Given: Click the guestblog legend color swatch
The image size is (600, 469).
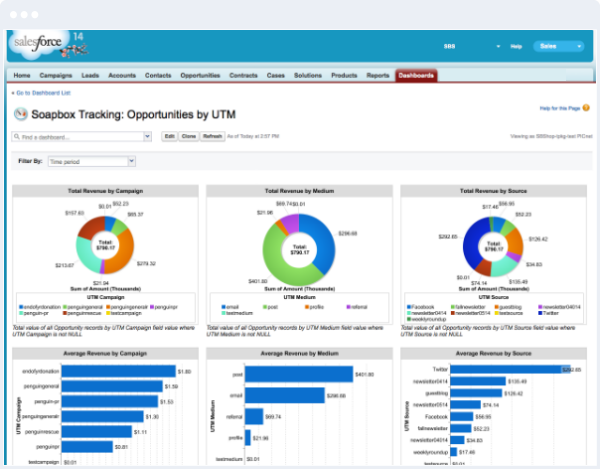Looking at the screenshot, I should coord(497,307).
